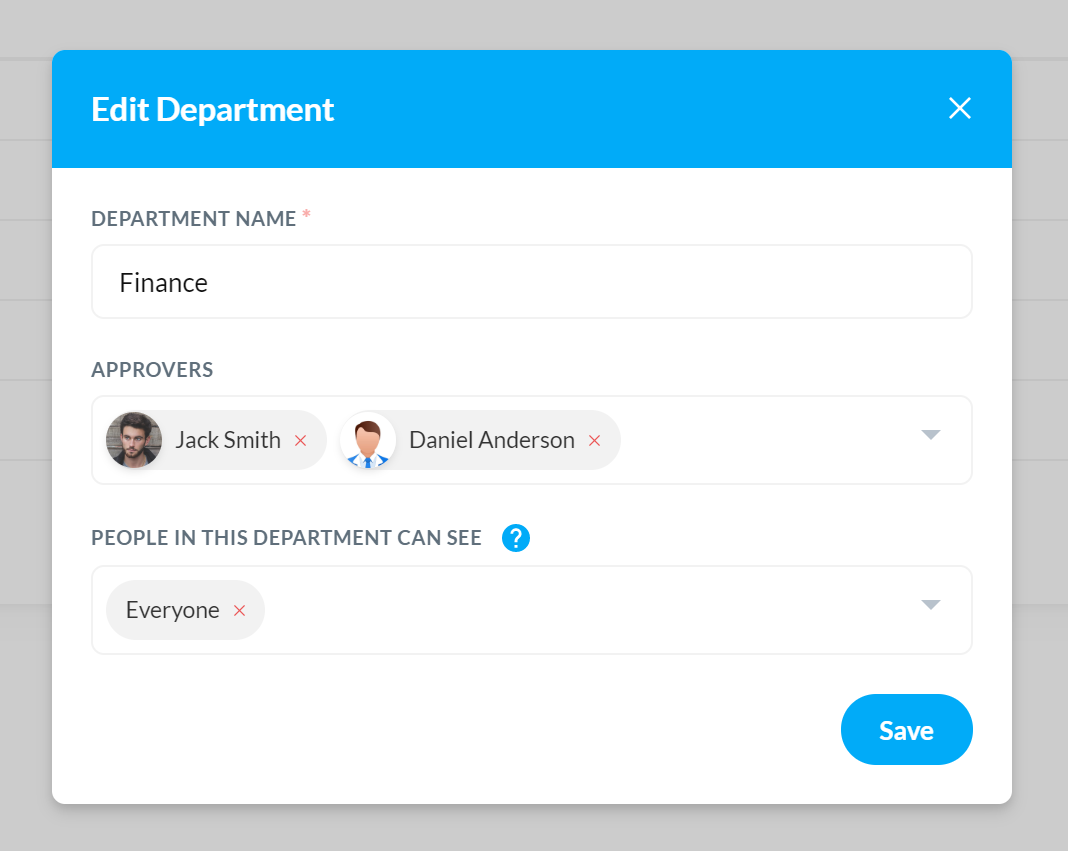Click Daniel Anderson's avatar image
This screenshot has width=1068, height=851.
click(368, 440)
